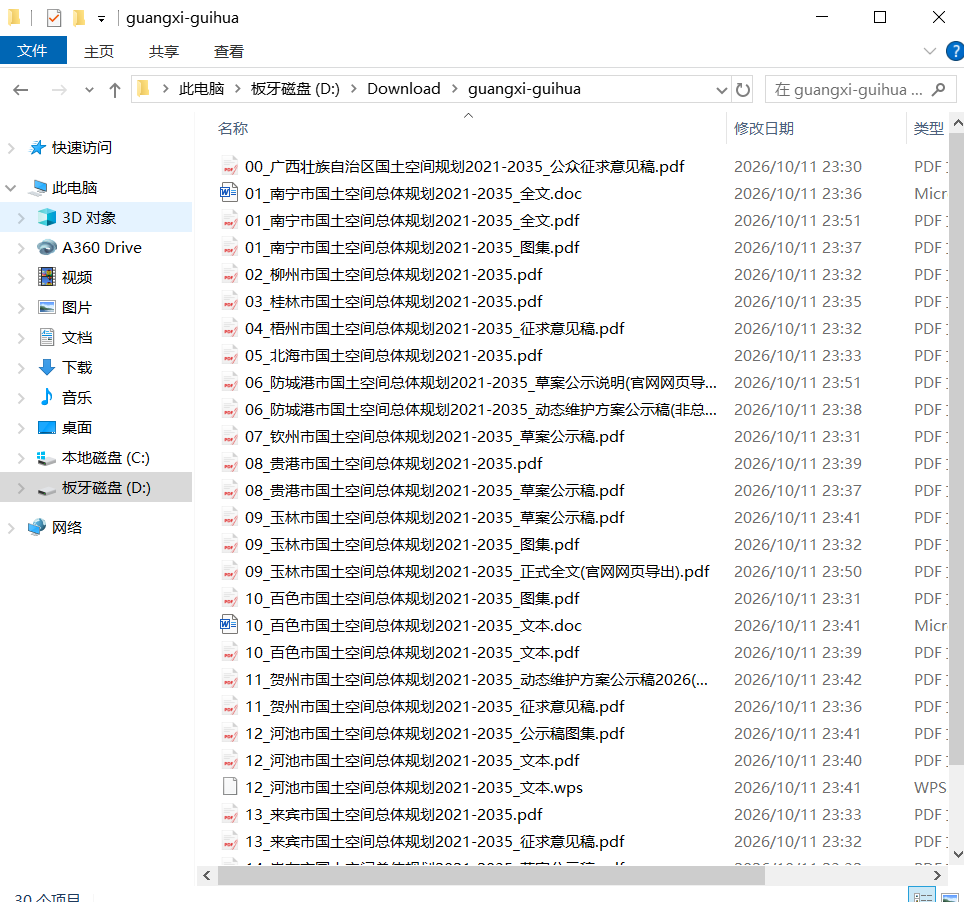Expand the 板牙磁盘 (D:) tree node

pyautogui.click(x=21, y=488)
